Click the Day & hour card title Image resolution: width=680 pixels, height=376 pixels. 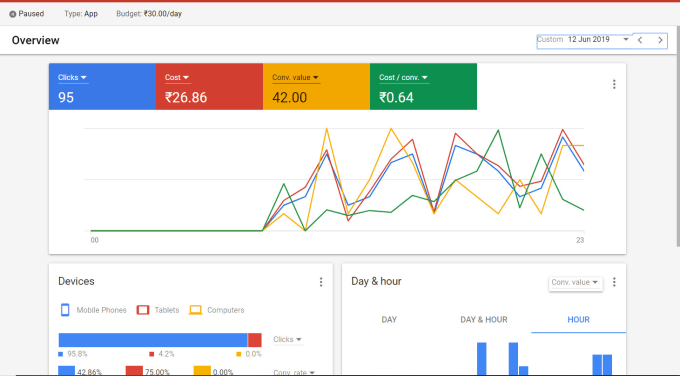(x=376, y=281)
